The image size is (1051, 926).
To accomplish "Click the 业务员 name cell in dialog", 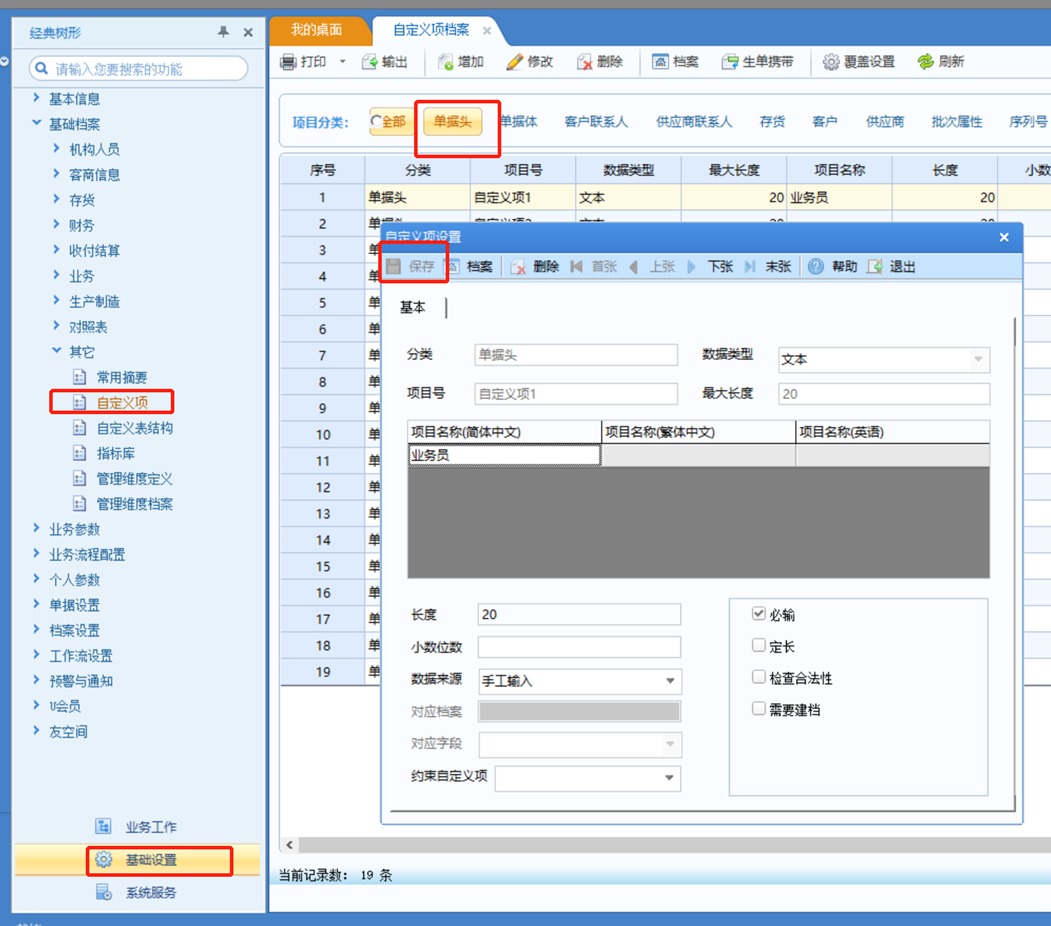I will point(503,455).
